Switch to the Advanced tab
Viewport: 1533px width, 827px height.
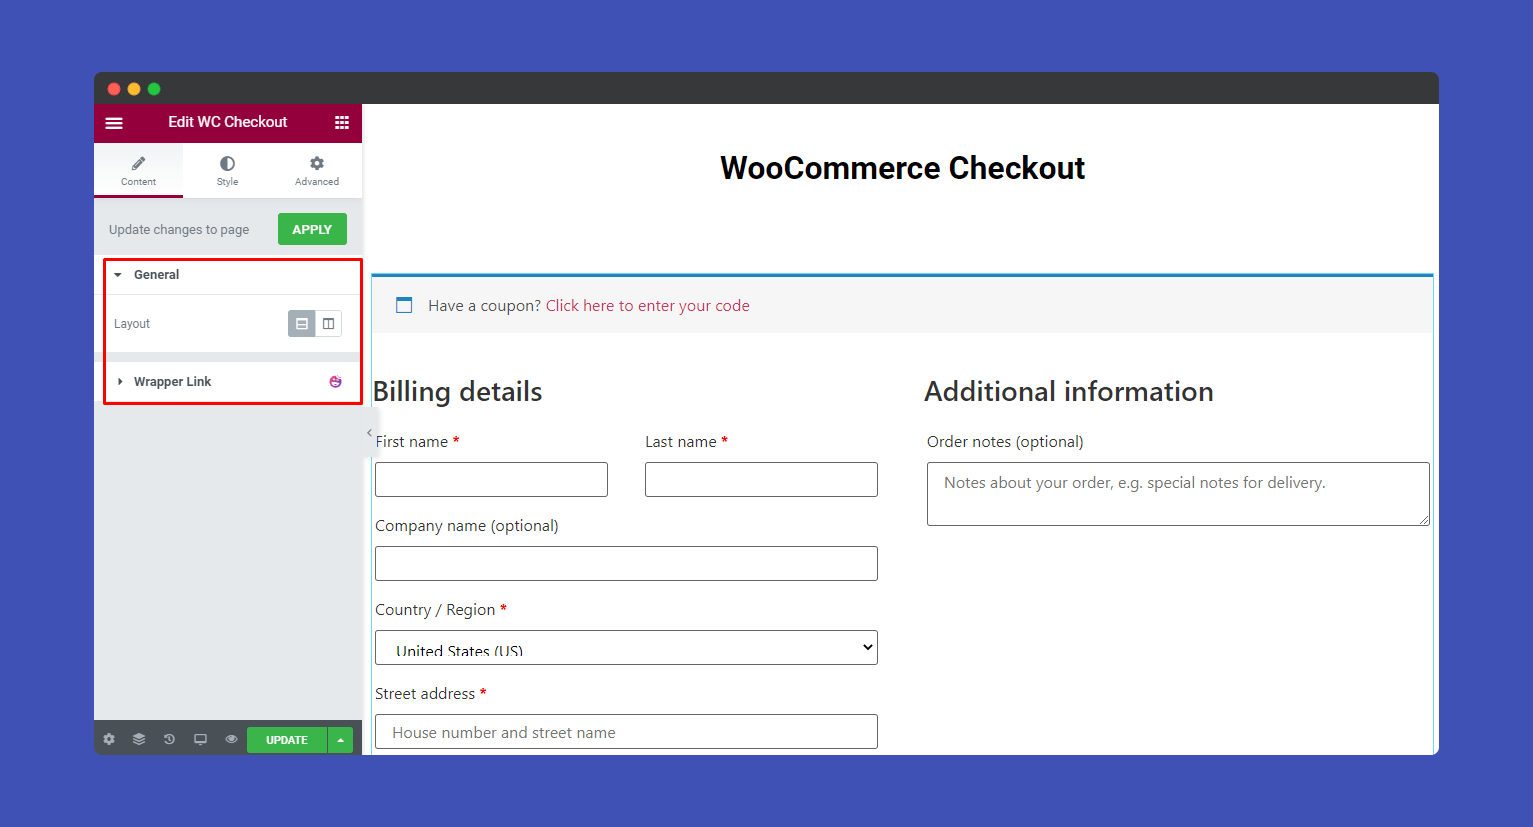click(317, 171)
